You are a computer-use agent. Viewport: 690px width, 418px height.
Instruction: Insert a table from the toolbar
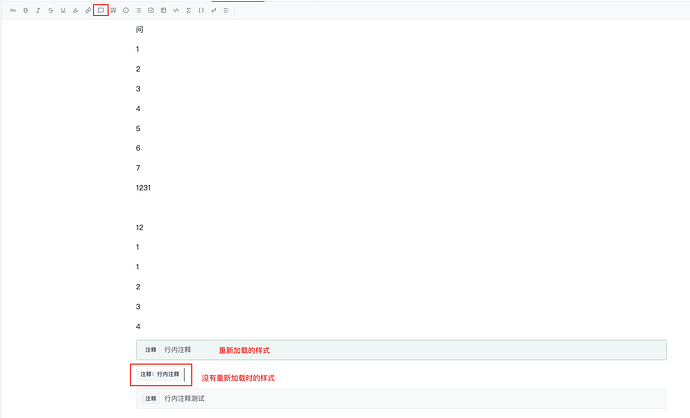click(163, 10)
